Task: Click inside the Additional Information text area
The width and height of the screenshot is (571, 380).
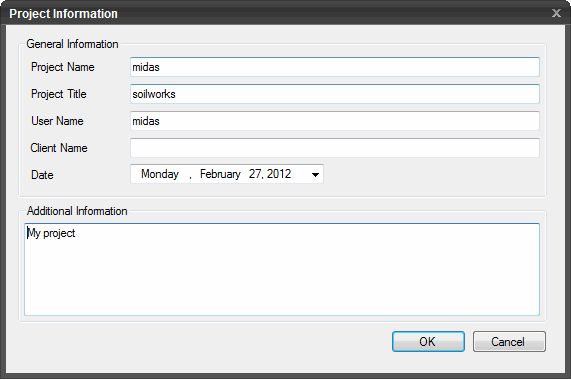Action: 282,269
